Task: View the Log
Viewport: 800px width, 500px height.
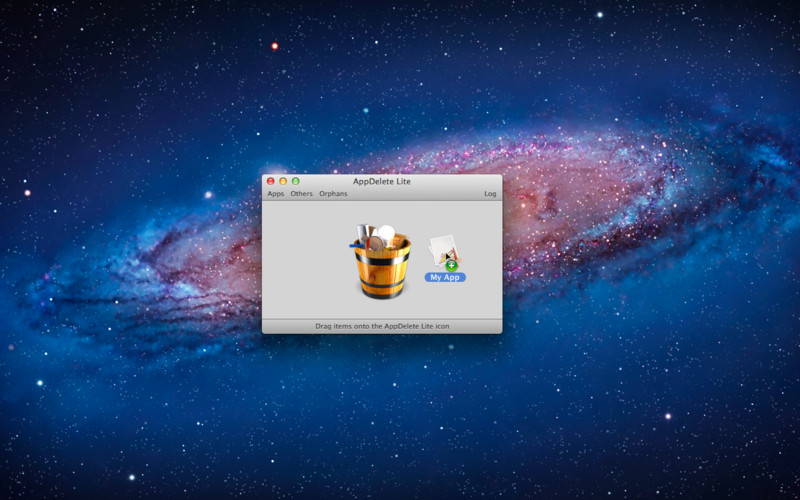Action: tap(490, 194)
